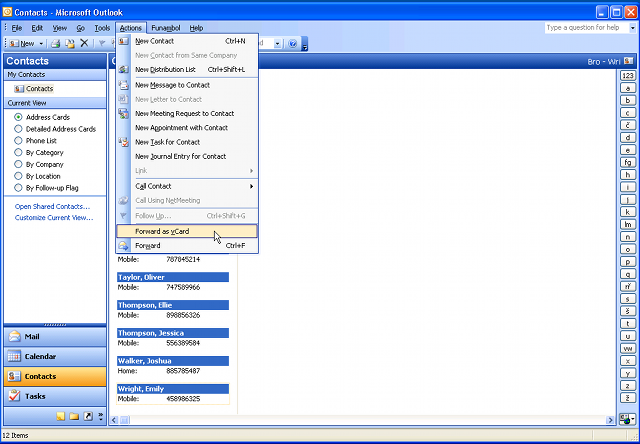The width and height of the screenshot is (640, 444).
Task: Jump to contacts under letter s
Action: [628, 299]
